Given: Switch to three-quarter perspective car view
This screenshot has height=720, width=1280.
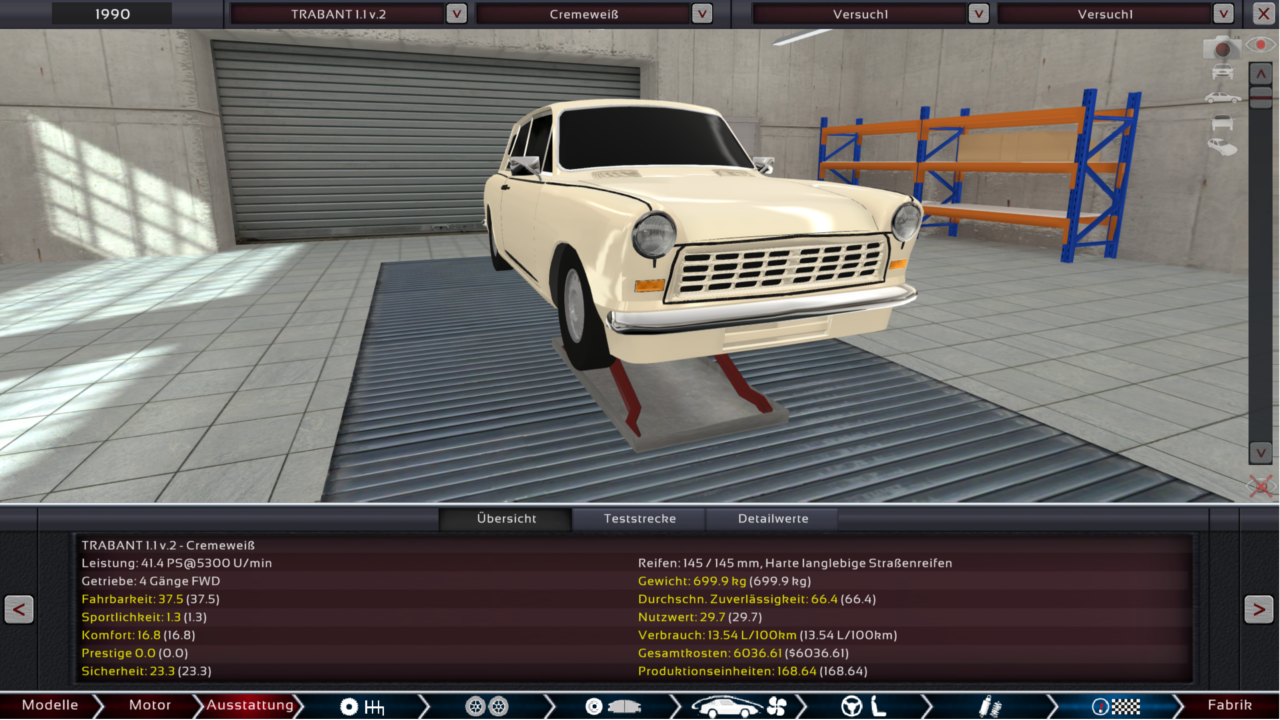Looking at the screenshot, I should pos(1222,146).
